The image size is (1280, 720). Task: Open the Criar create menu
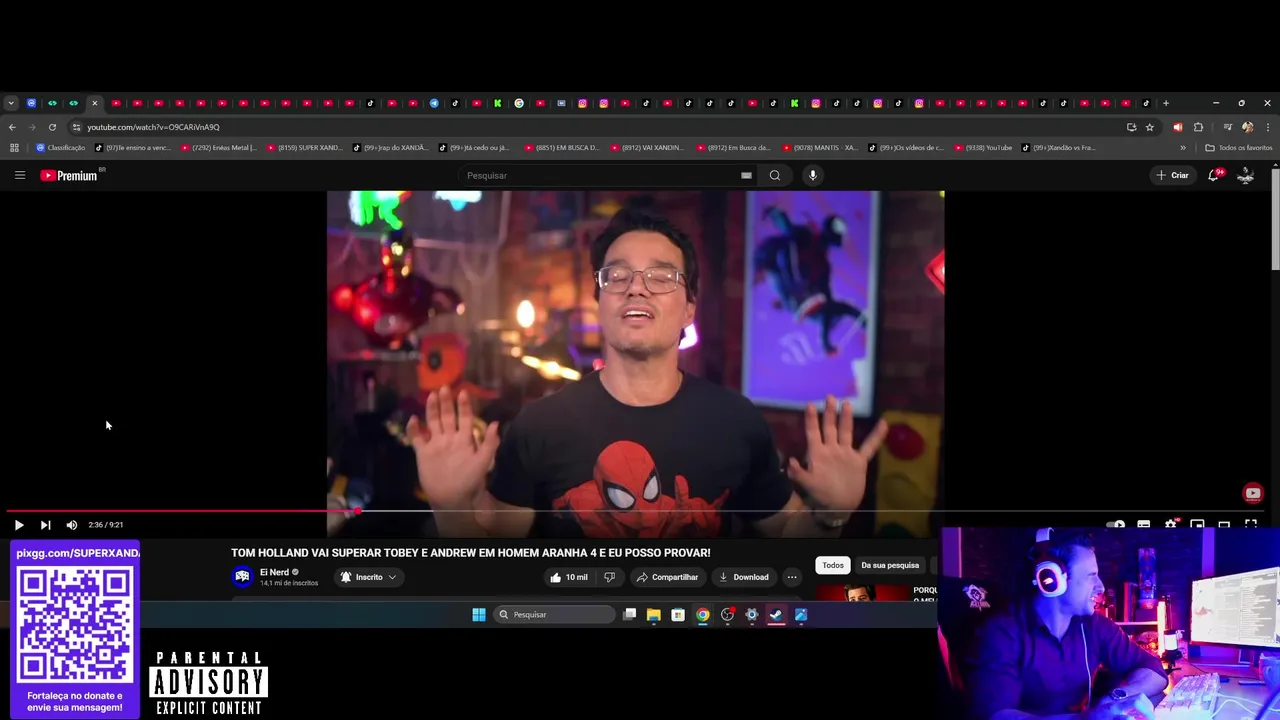tap(1172, 175)
